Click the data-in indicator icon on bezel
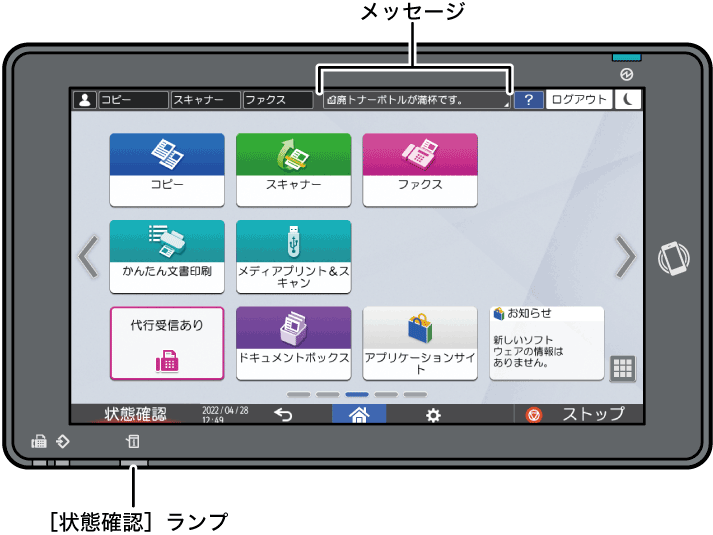This screenshot has height=535, width=713. pos(63,441)
